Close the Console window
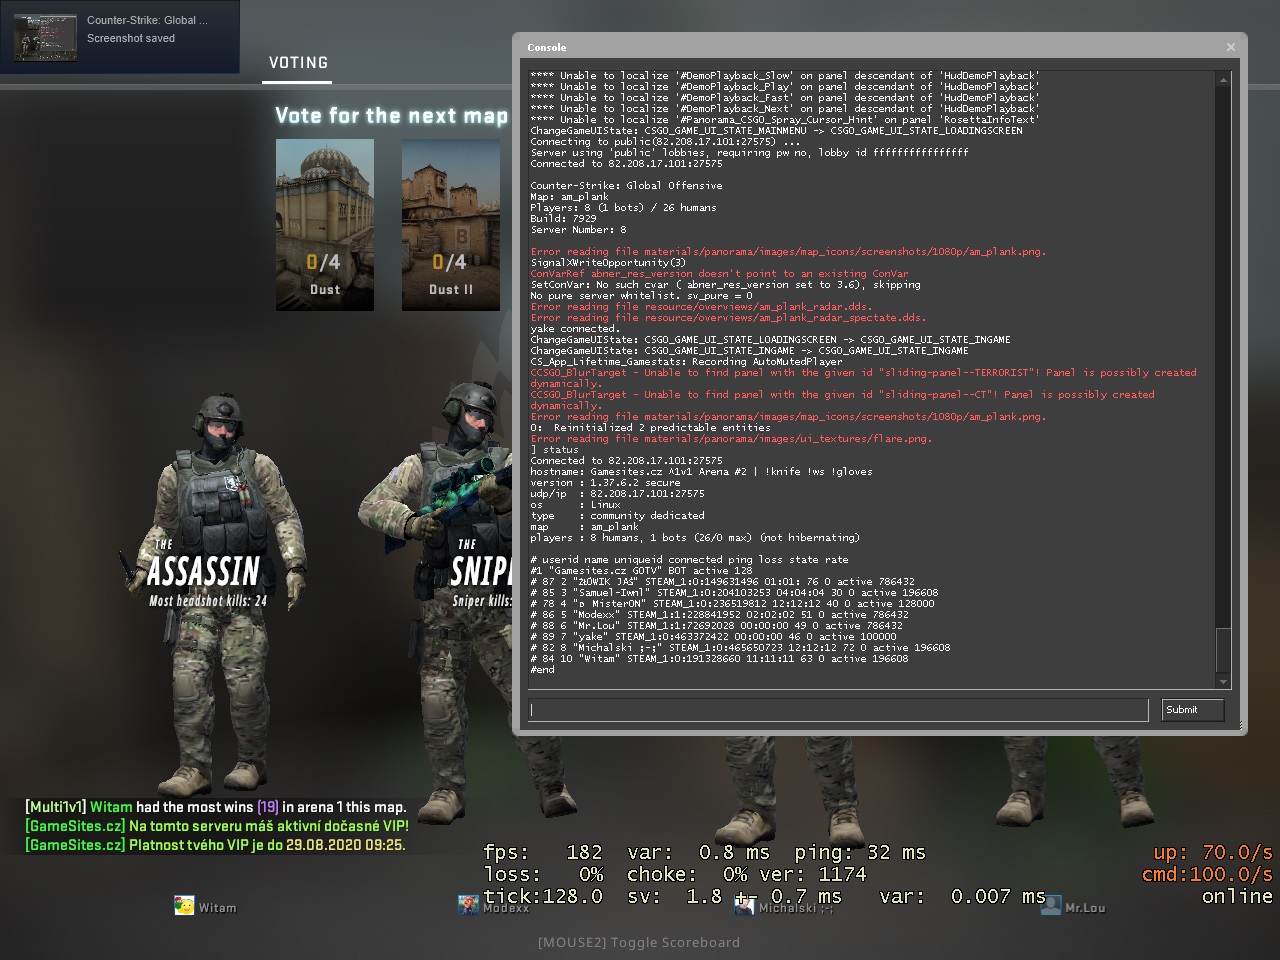 (x=1230, y=47)
